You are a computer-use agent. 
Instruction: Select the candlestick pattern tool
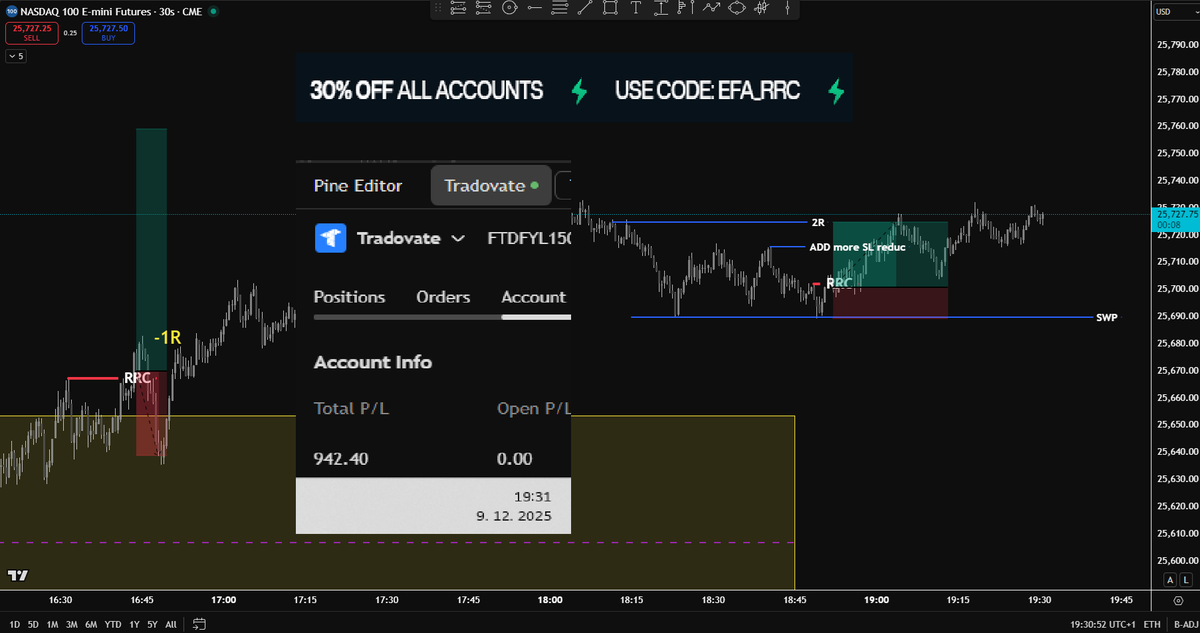click(x=762, y=8)
